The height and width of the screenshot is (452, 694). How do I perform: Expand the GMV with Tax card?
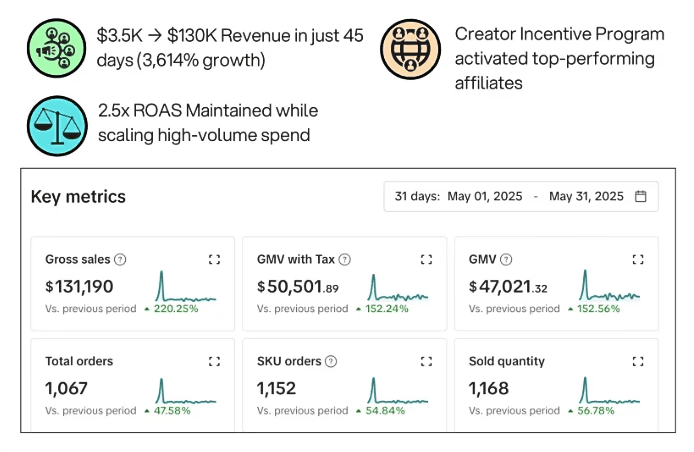pyautogui.click(x=426, y=260)
